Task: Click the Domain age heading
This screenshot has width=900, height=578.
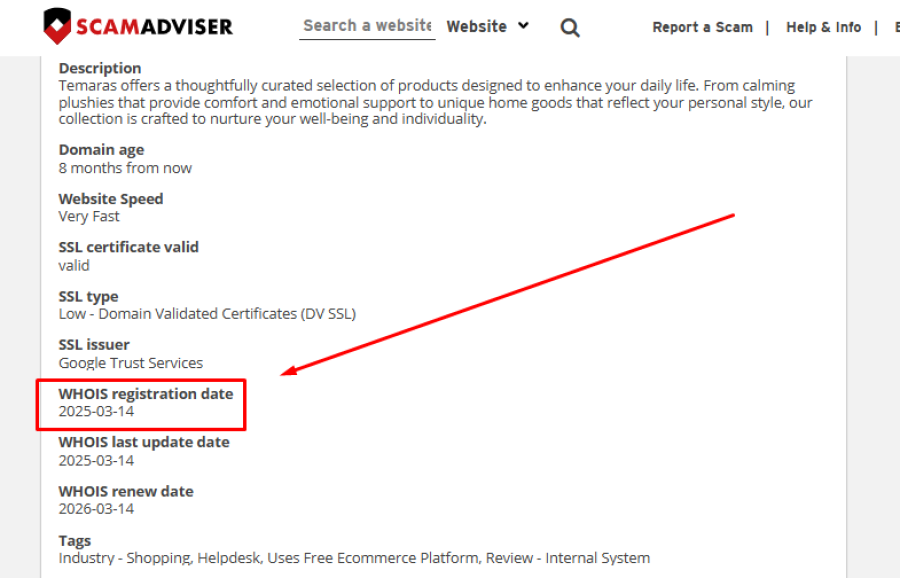Action: (101, 150)
